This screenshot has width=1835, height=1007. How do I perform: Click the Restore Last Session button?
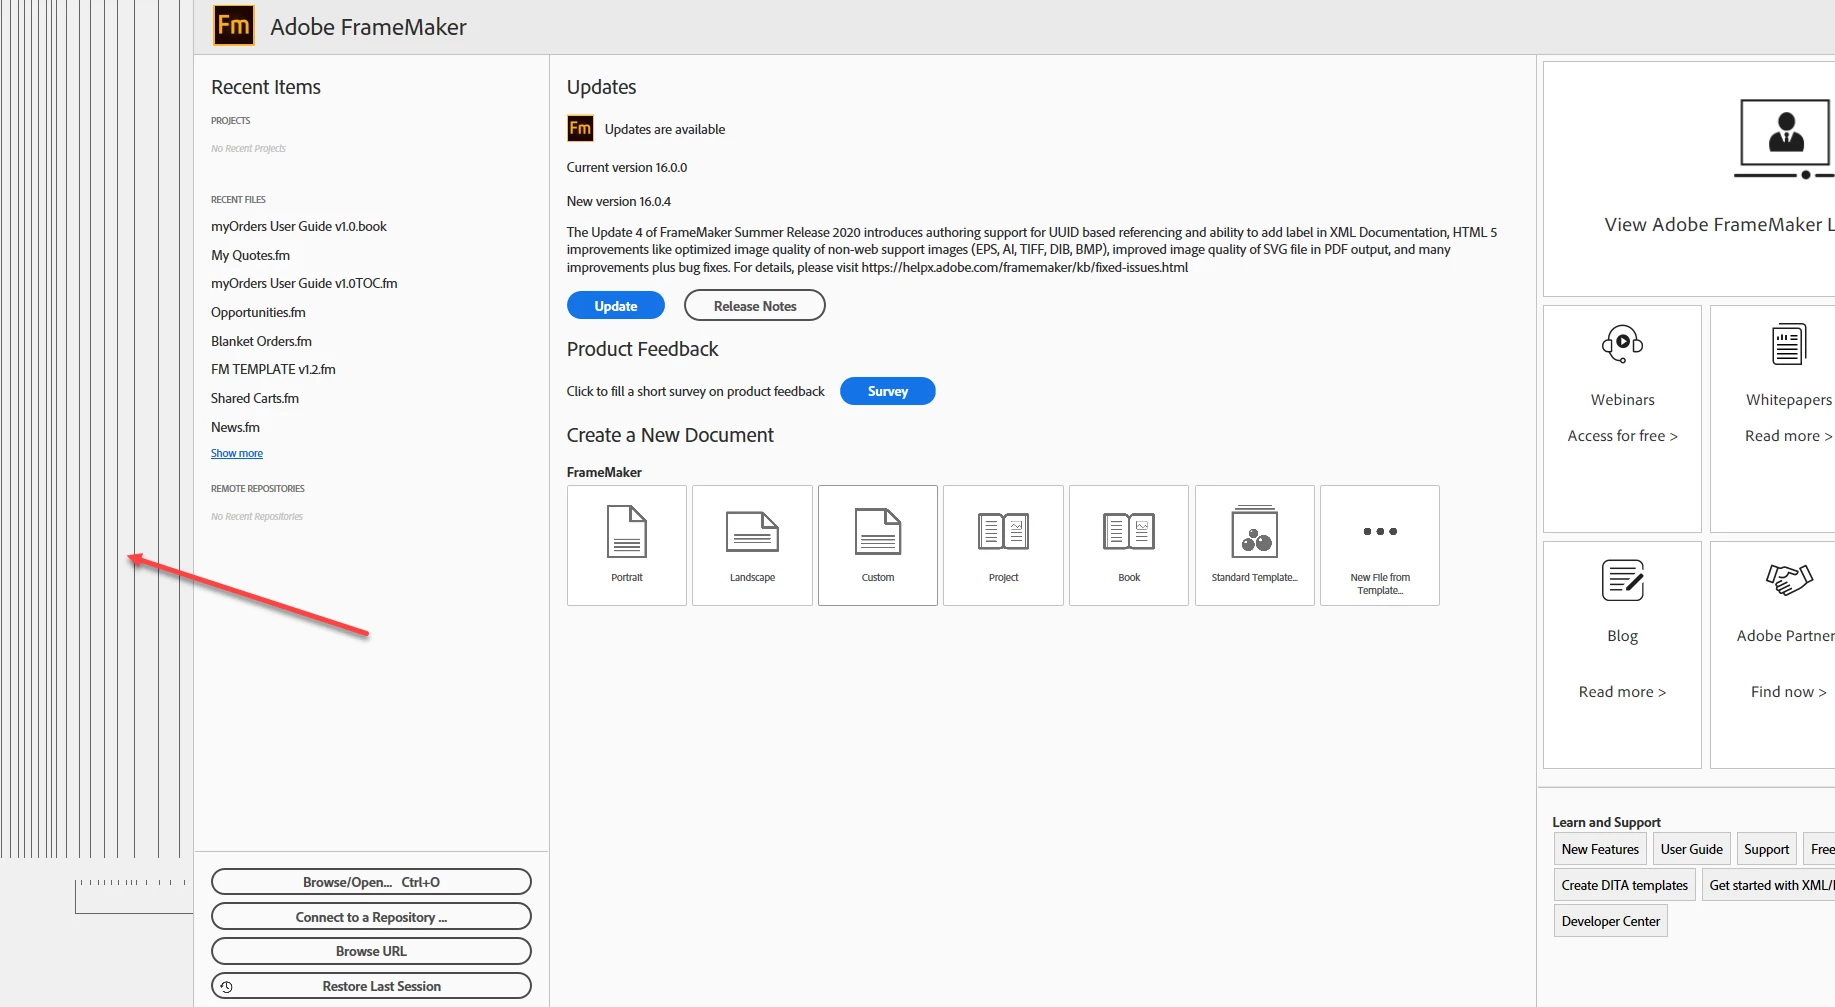pyautogui.click(x=371, y=986)
